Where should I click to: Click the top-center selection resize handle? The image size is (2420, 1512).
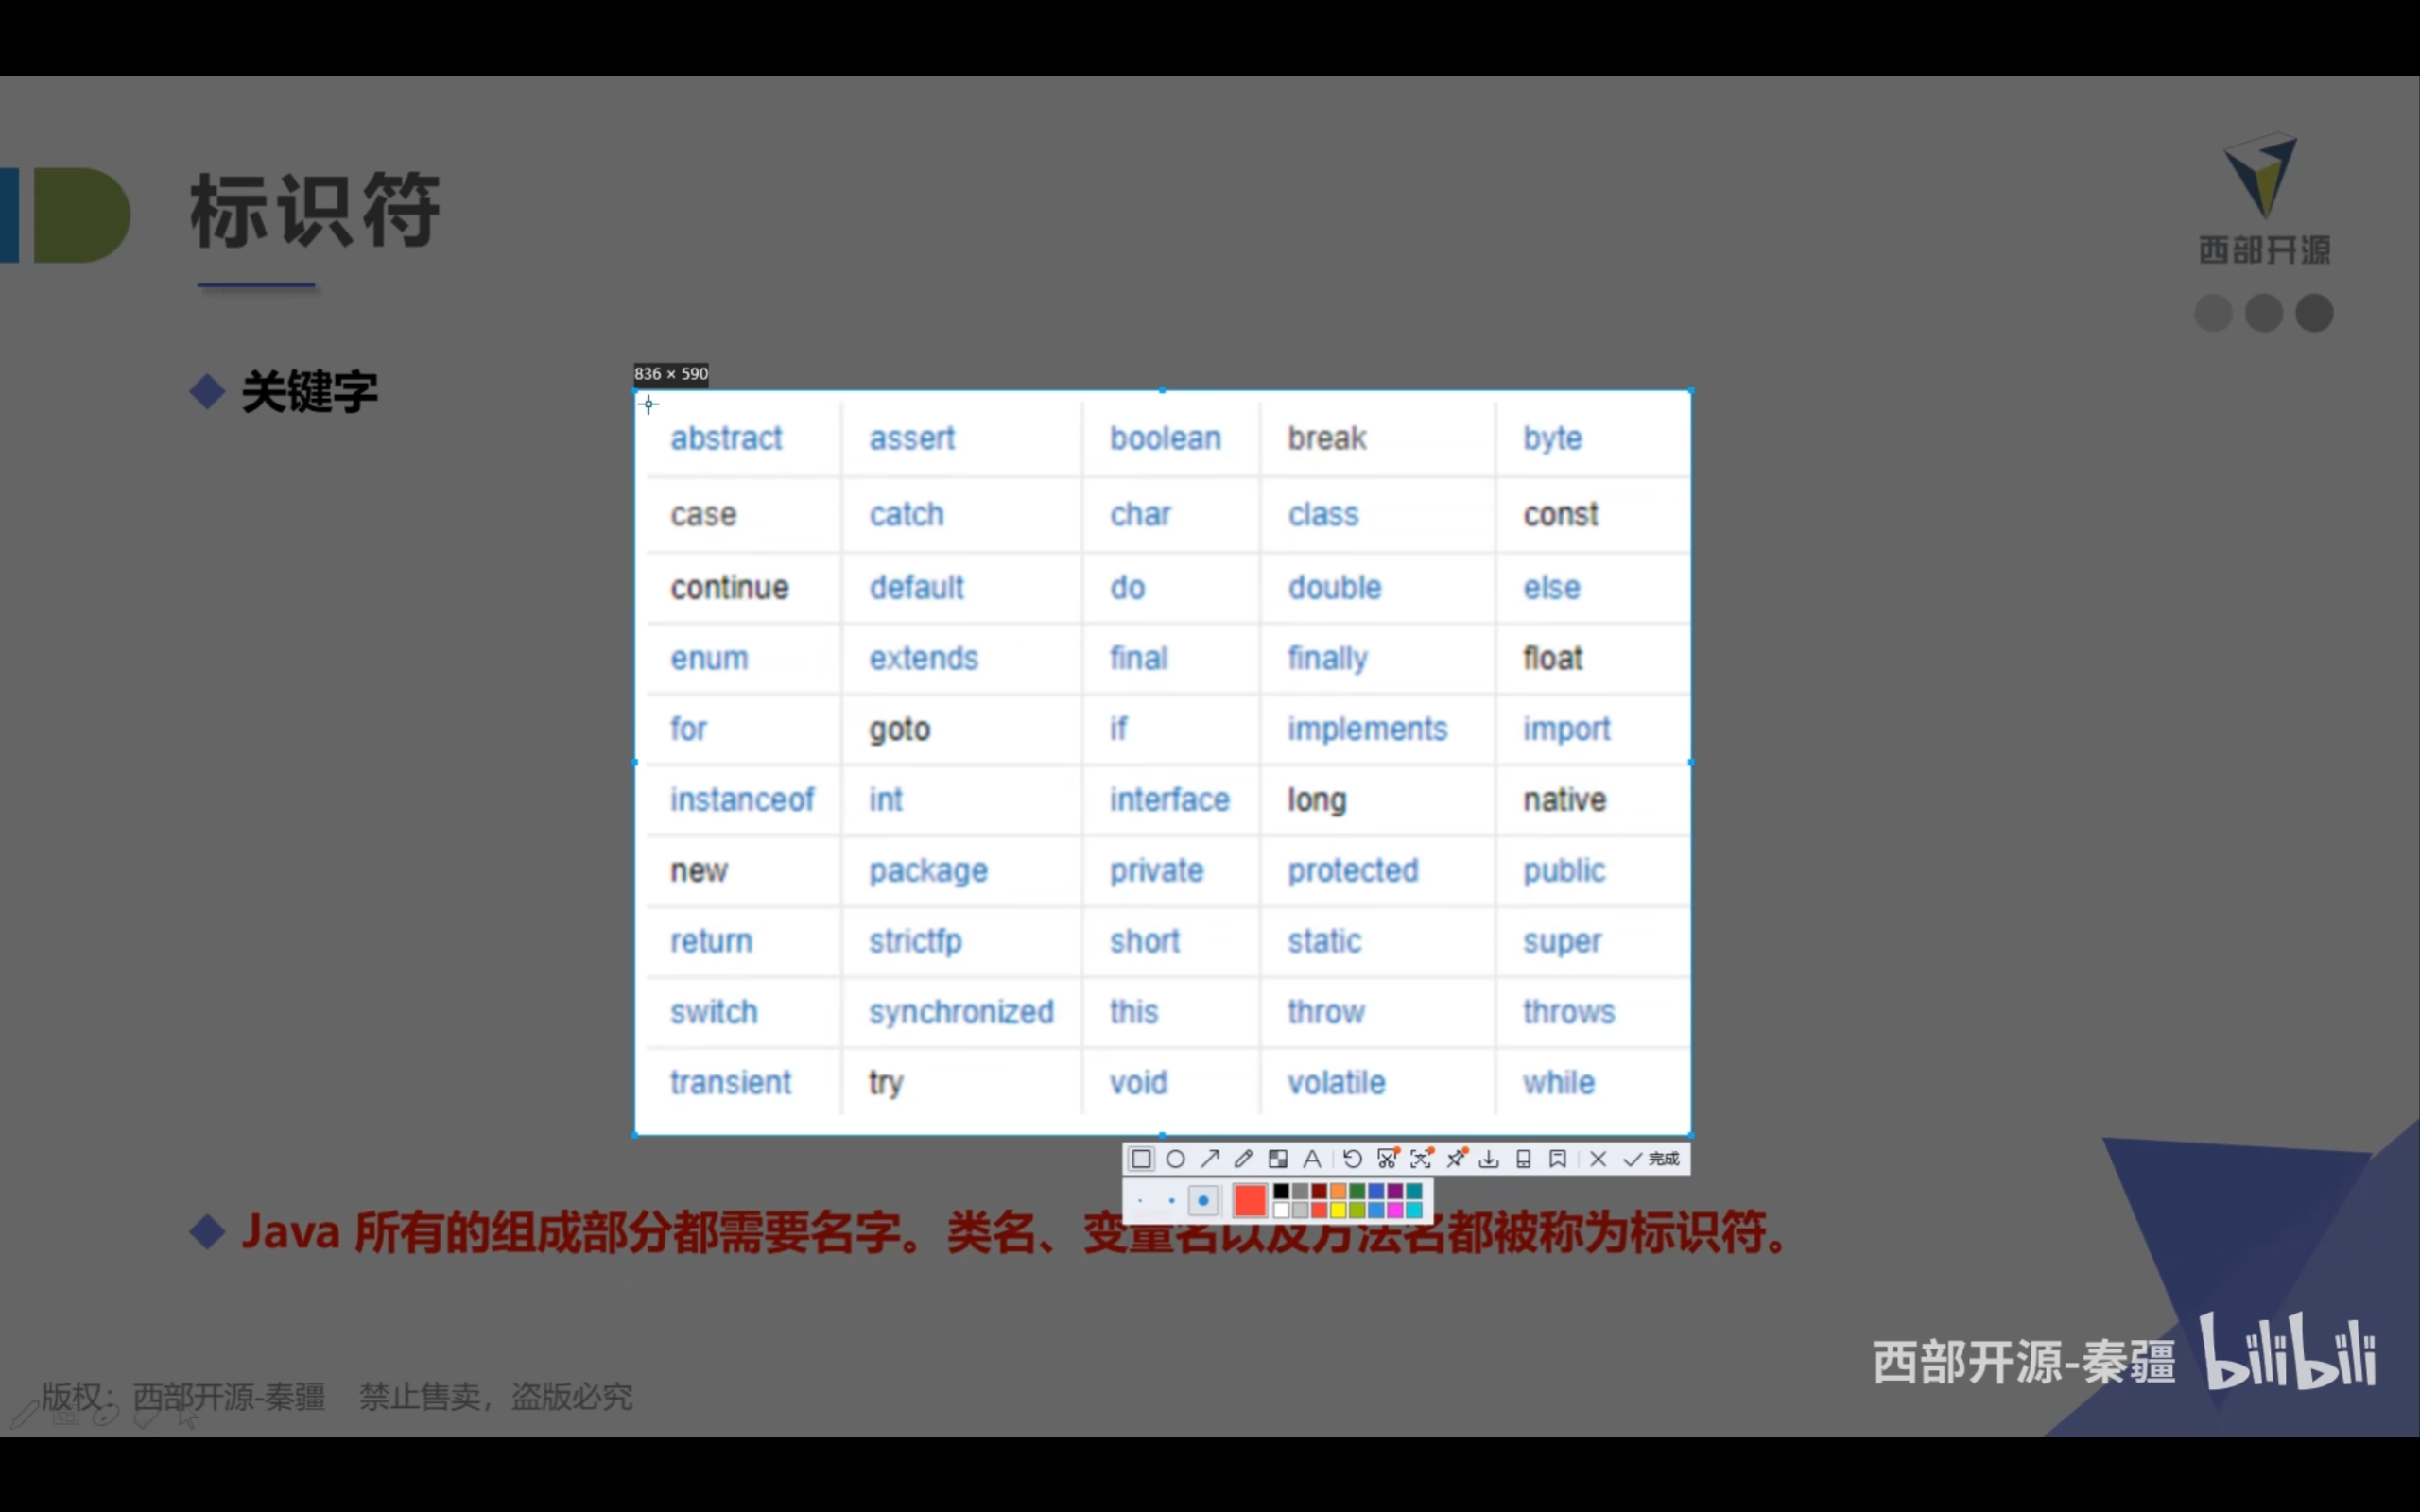click(x=1162, y=391)
